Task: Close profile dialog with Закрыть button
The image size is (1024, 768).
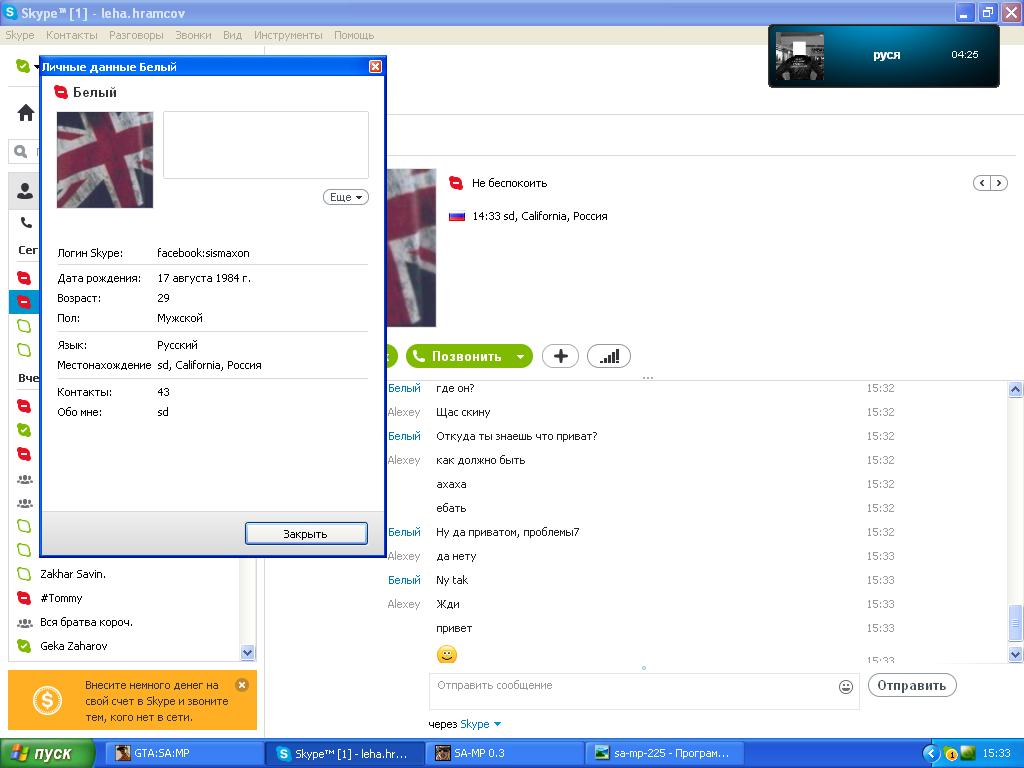Action: pyautogui.click(x=306, y=534)
